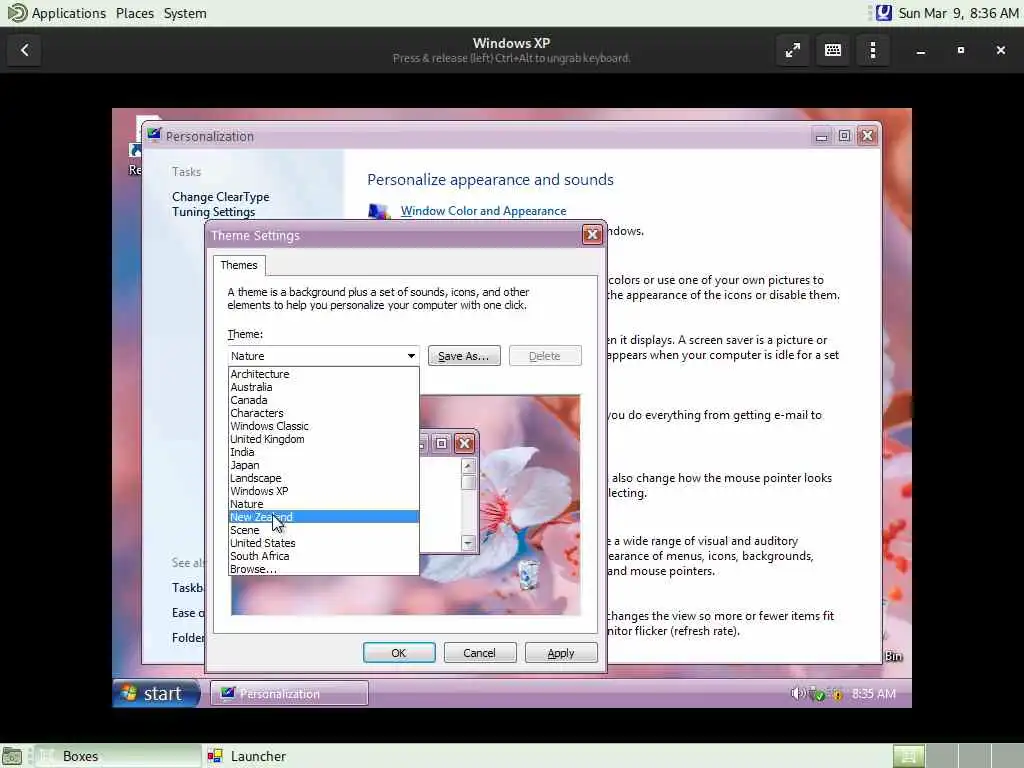Click the Save As... button
Image resolution: width=1024 pixels, height=768 pixels.
pyautogui.click(x=464, y=356)
